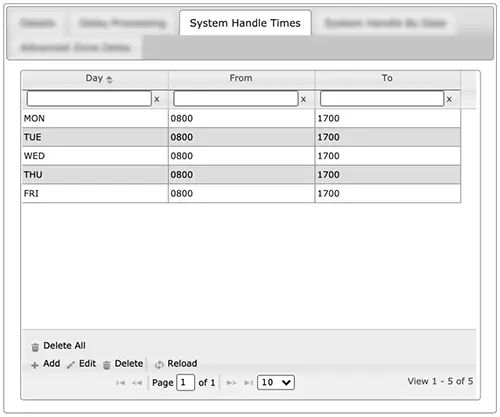
Task: Clear the From filter with x
Action: click(x=303, y=99)
